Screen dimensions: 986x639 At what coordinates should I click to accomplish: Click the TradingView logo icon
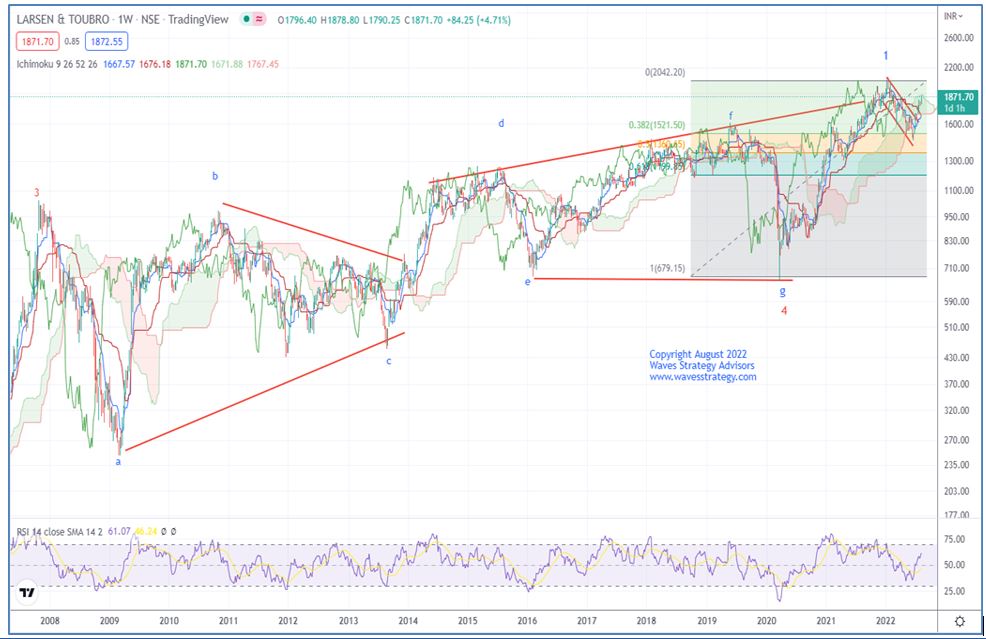(27, 592)
